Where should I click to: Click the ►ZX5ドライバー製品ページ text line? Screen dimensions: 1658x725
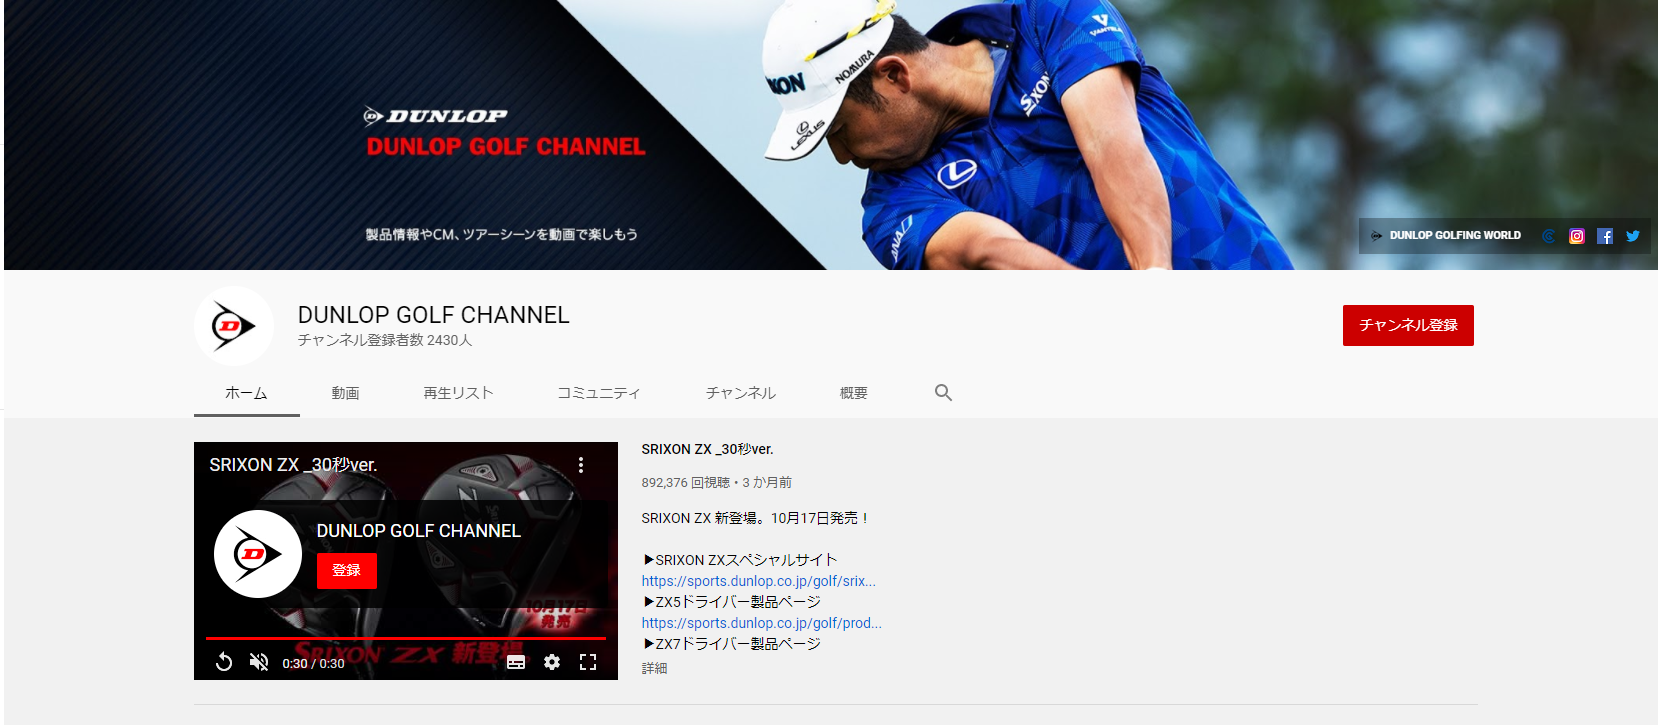pos(731,602)
